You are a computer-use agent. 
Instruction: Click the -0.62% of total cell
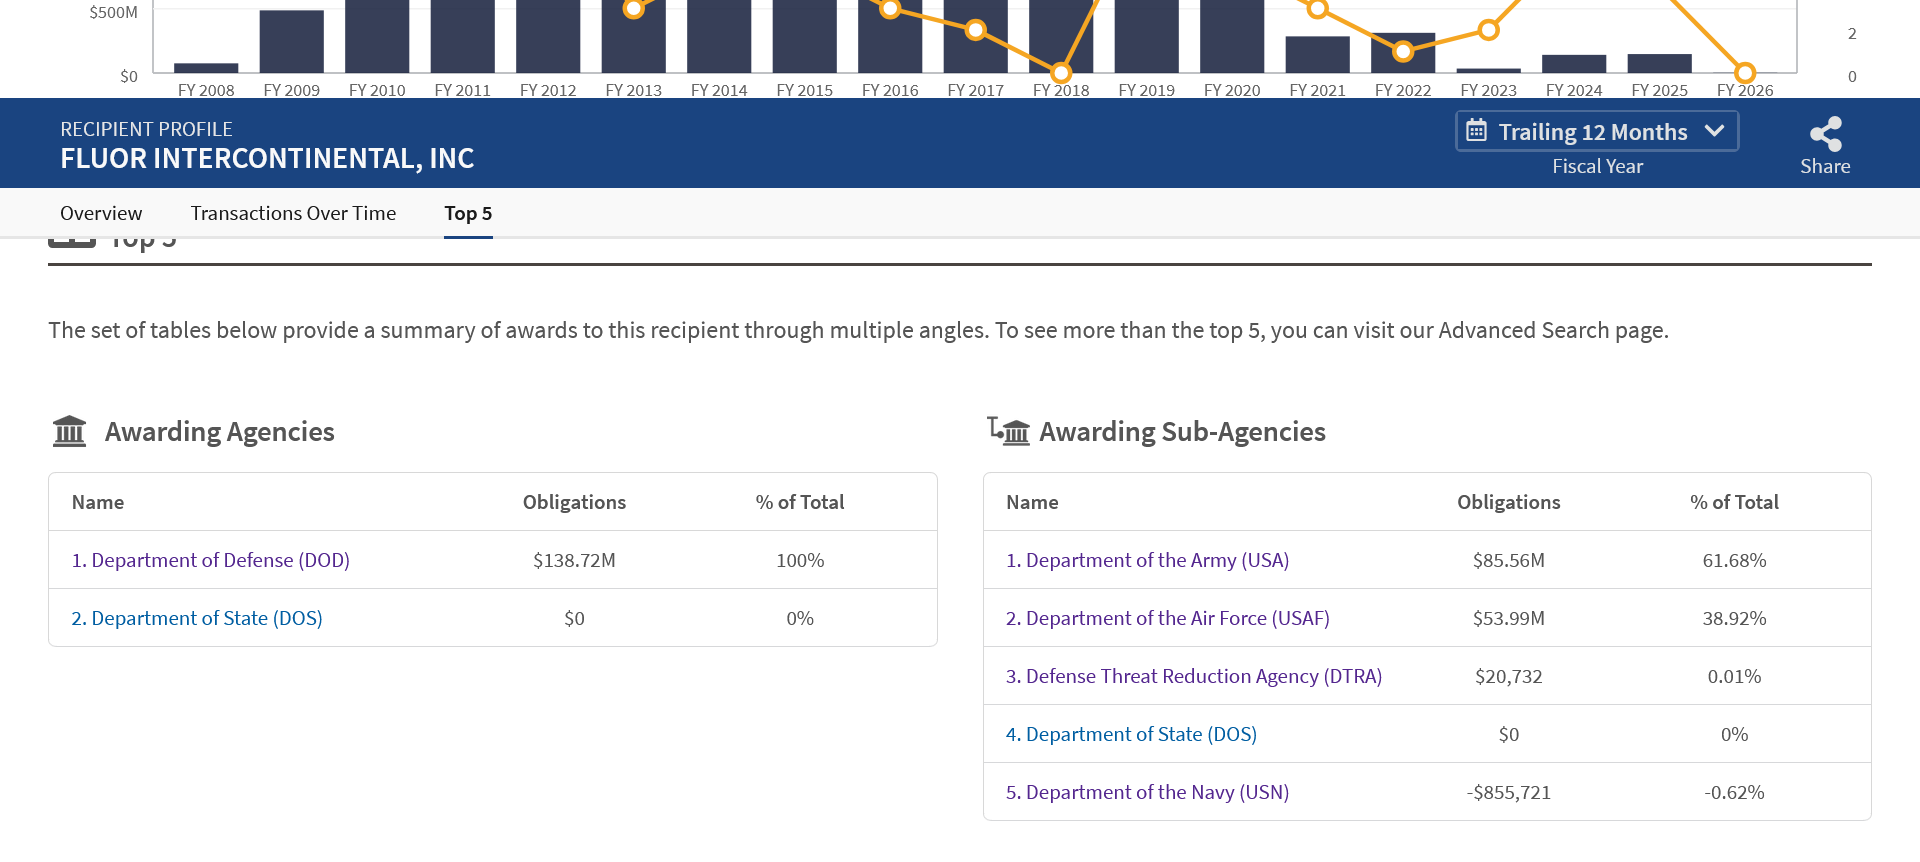click(1734, 792)
